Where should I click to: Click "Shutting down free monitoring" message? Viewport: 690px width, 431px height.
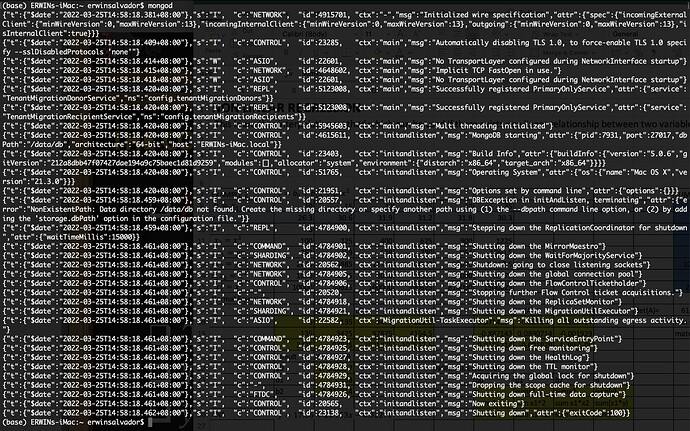pyautogui.click(x=533, y=347)
